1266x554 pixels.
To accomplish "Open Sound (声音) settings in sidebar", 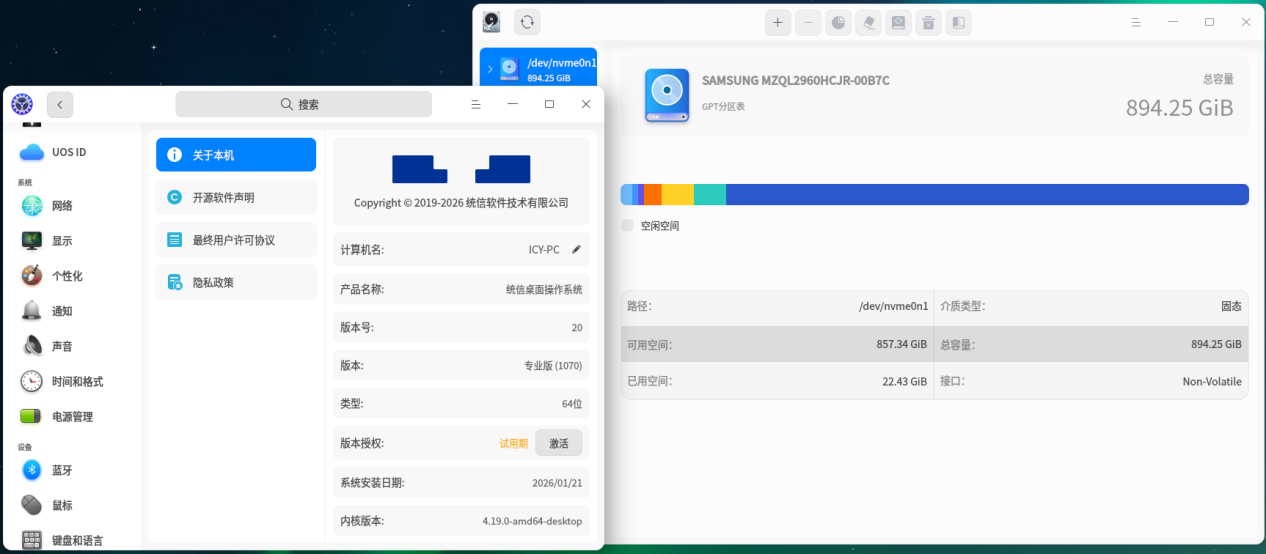I will 61,346.
